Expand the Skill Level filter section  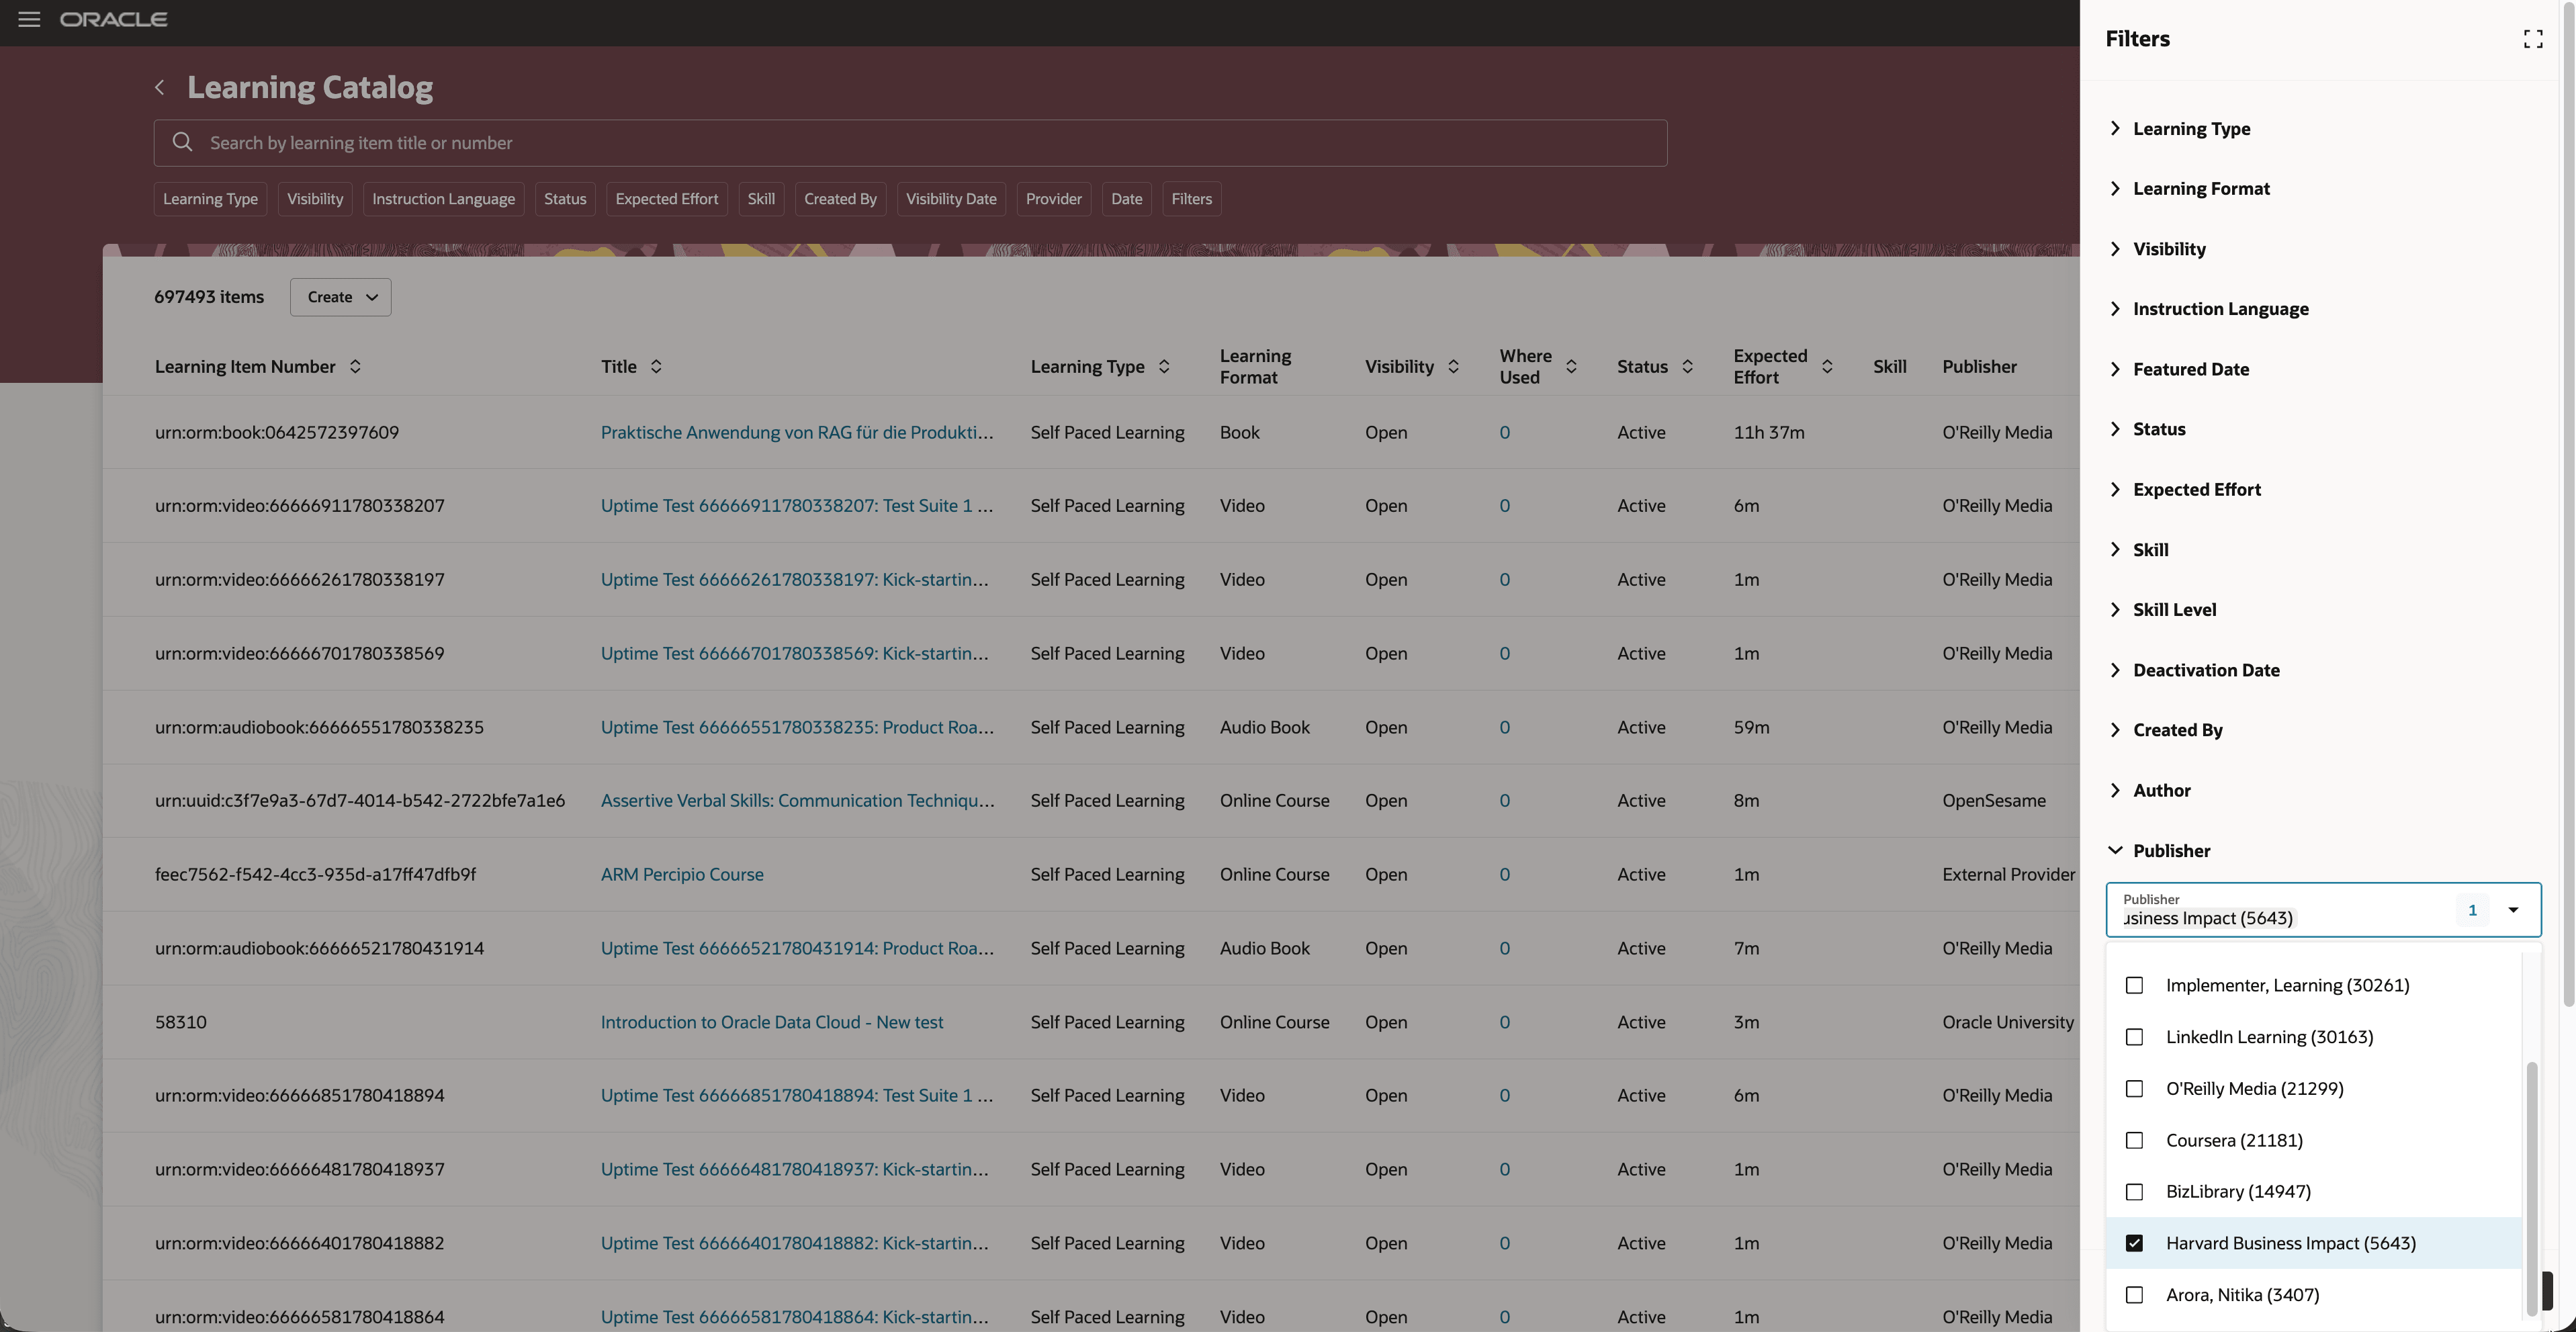click(x=2115, y=609)
